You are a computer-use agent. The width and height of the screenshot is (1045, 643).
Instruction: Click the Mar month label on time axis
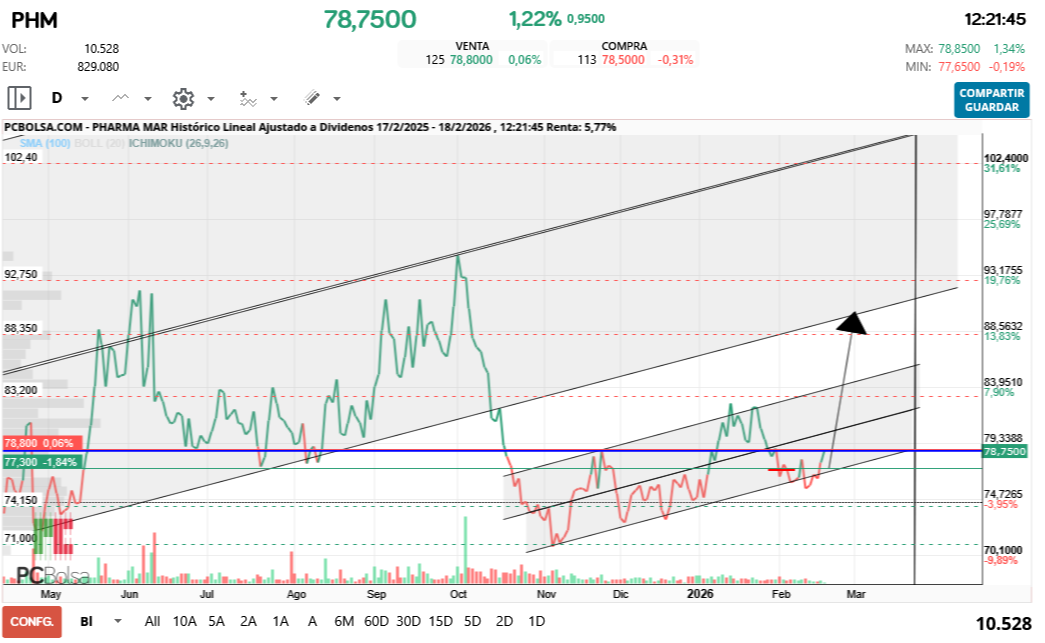[856, 594]
